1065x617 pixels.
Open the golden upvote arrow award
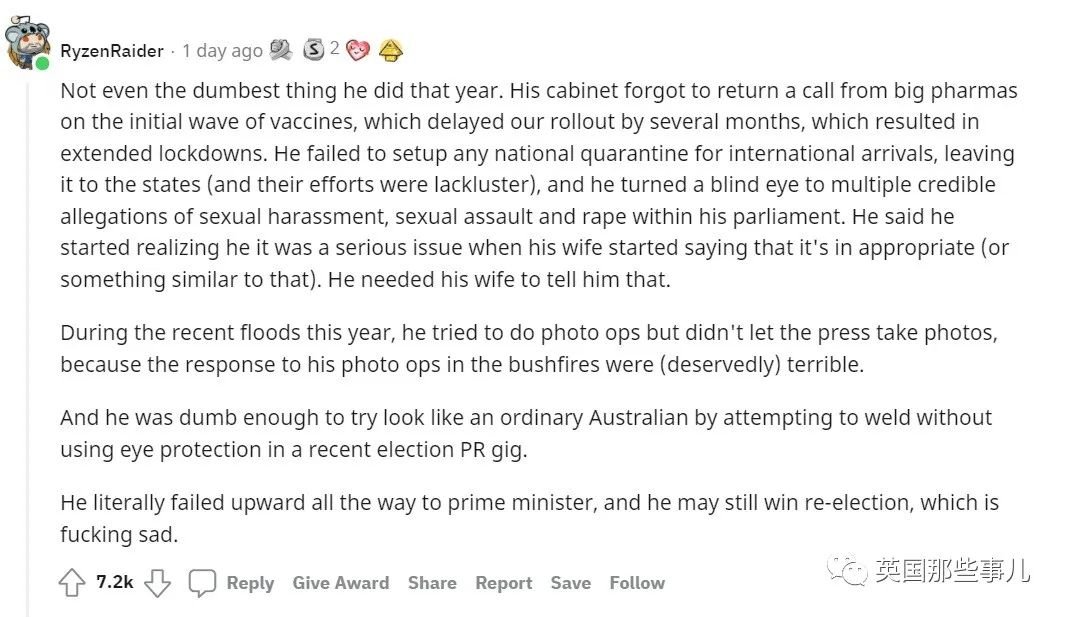[391, 50]
